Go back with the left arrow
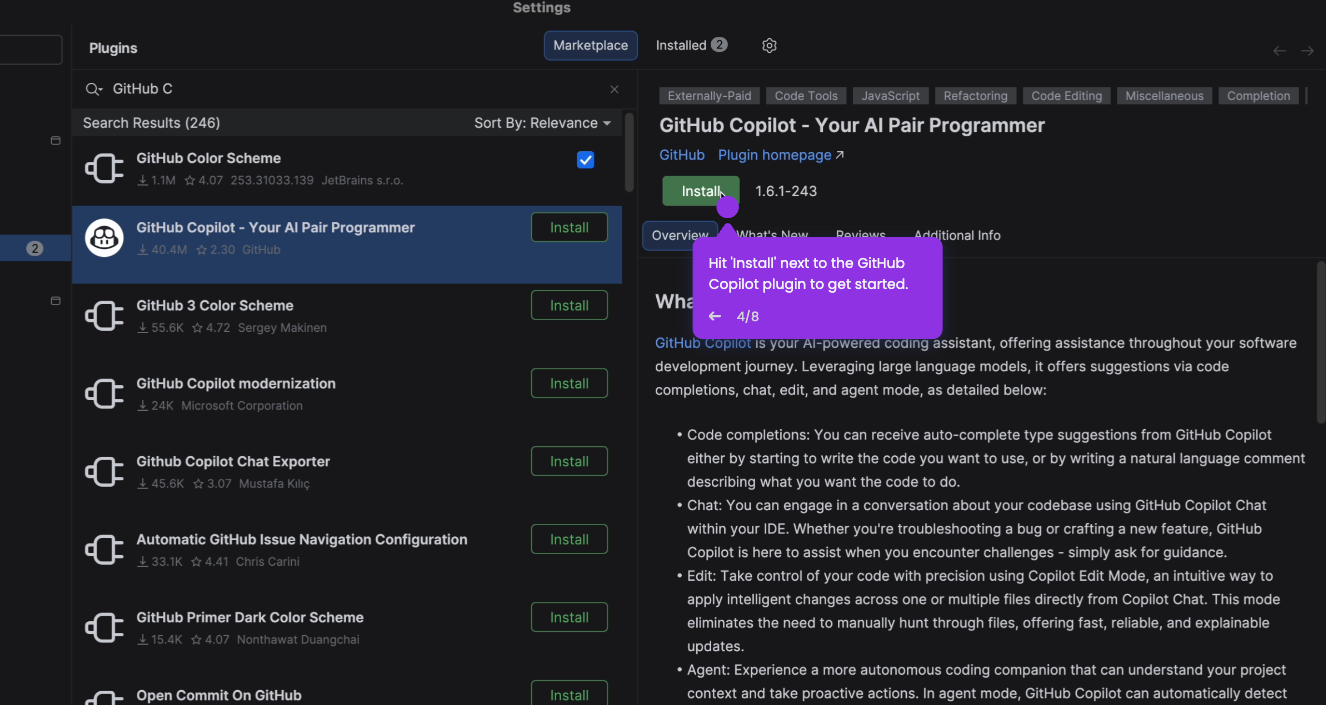 click(x=1279, y=50)
